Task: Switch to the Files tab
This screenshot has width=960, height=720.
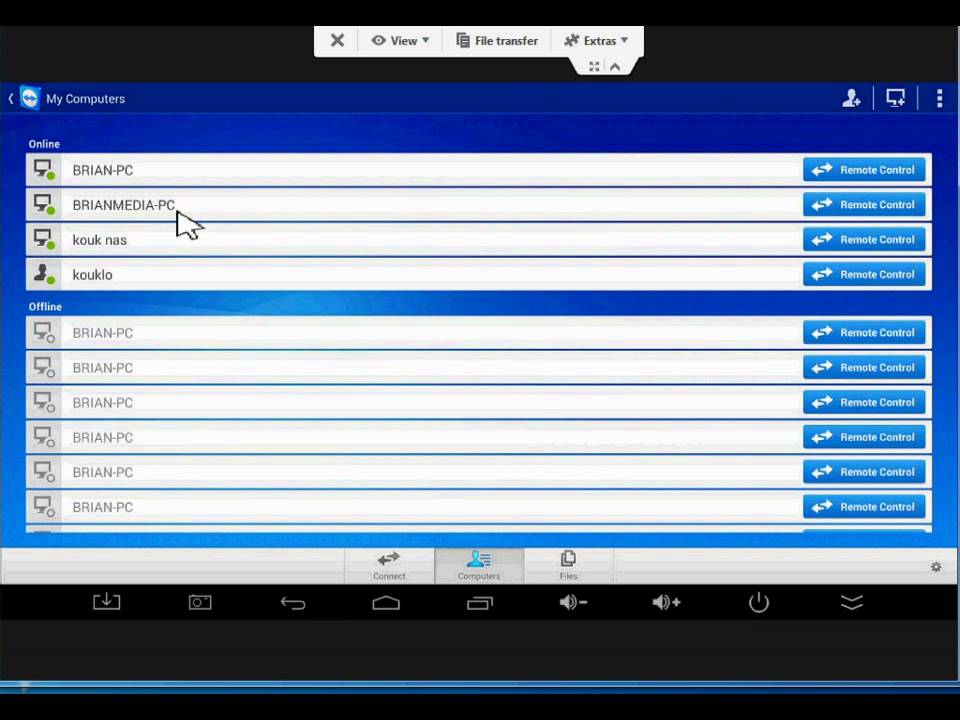Action: 568,565
